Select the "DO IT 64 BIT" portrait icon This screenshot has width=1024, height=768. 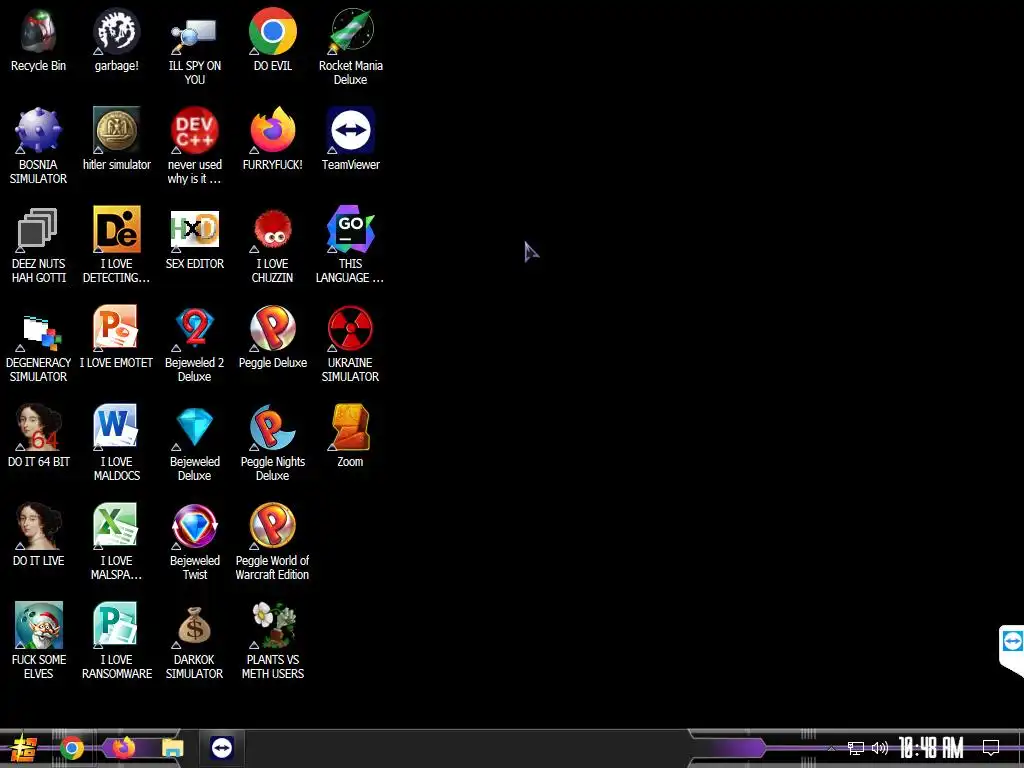pyautogui.click(x=38, y=428)
